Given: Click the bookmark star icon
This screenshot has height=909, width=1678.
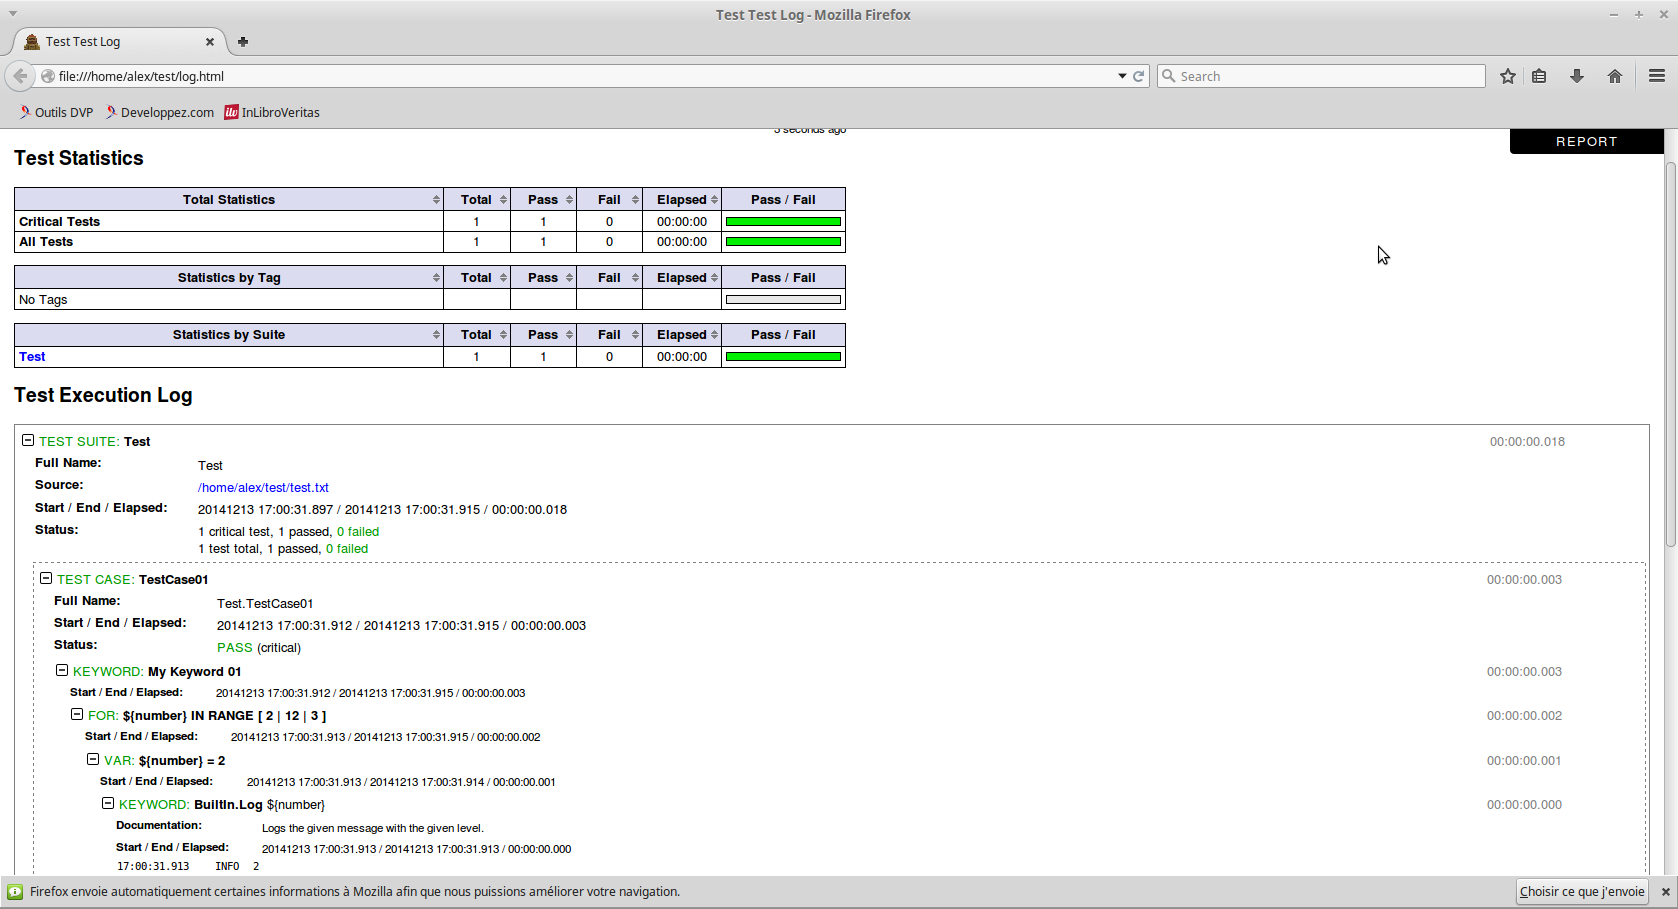Looking at the screenshot, I should tap(1507, 76).
